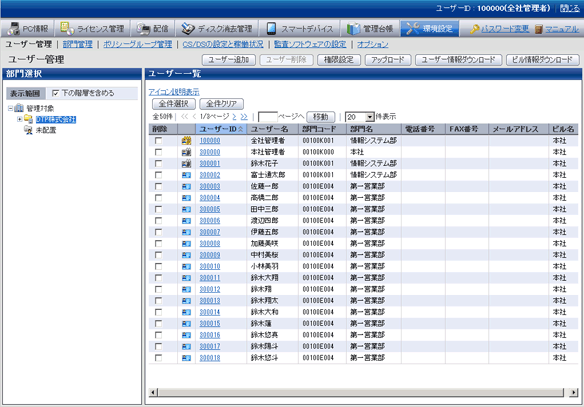Open the 管理台帳 book icon tab

353,29
